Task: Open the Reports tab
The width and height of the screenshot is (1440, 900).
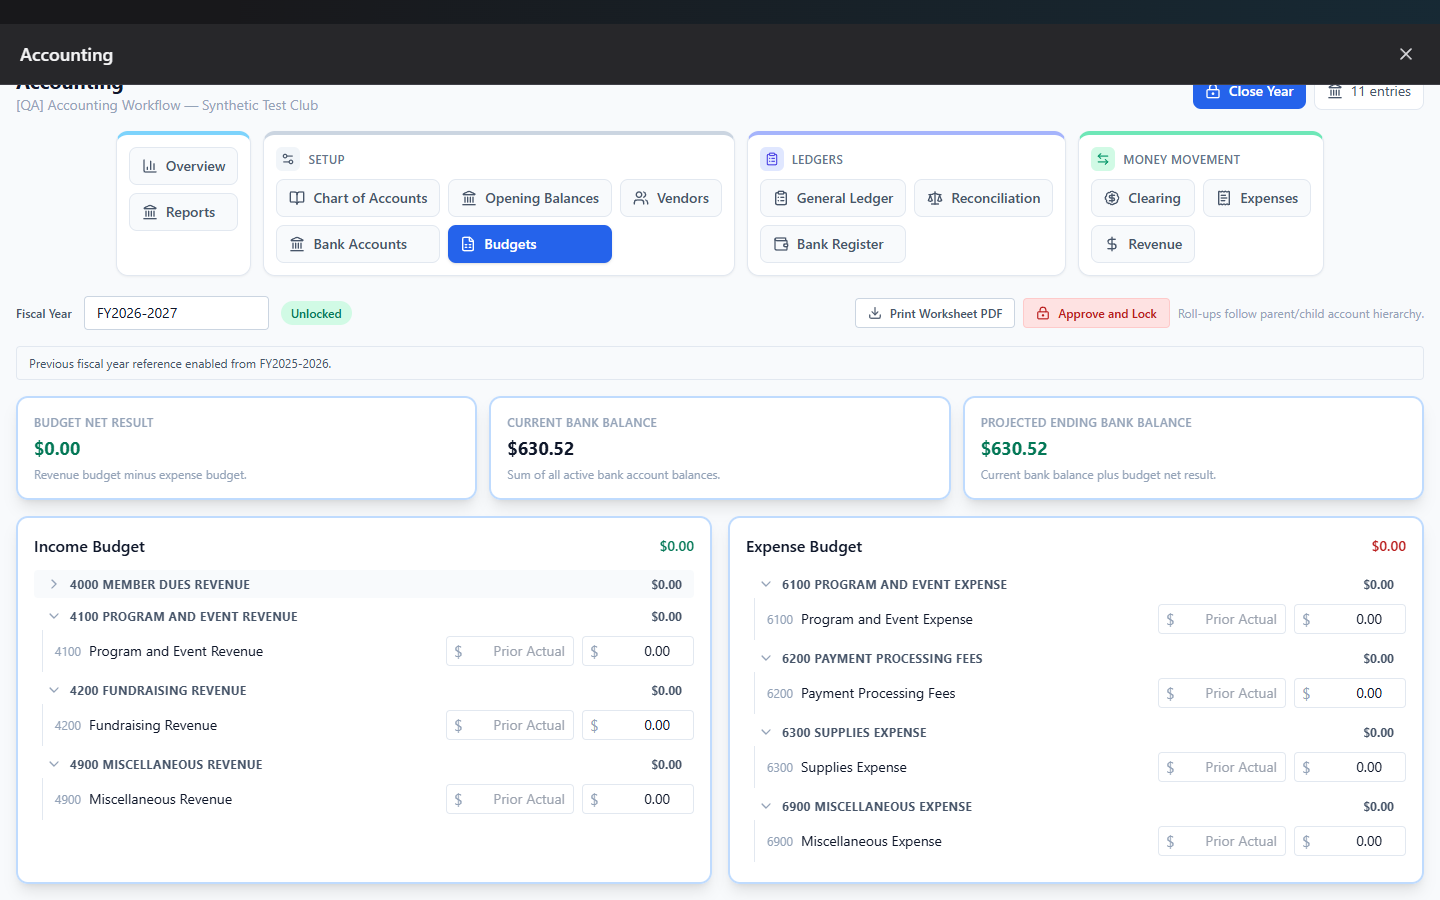Action: [183, 212]
